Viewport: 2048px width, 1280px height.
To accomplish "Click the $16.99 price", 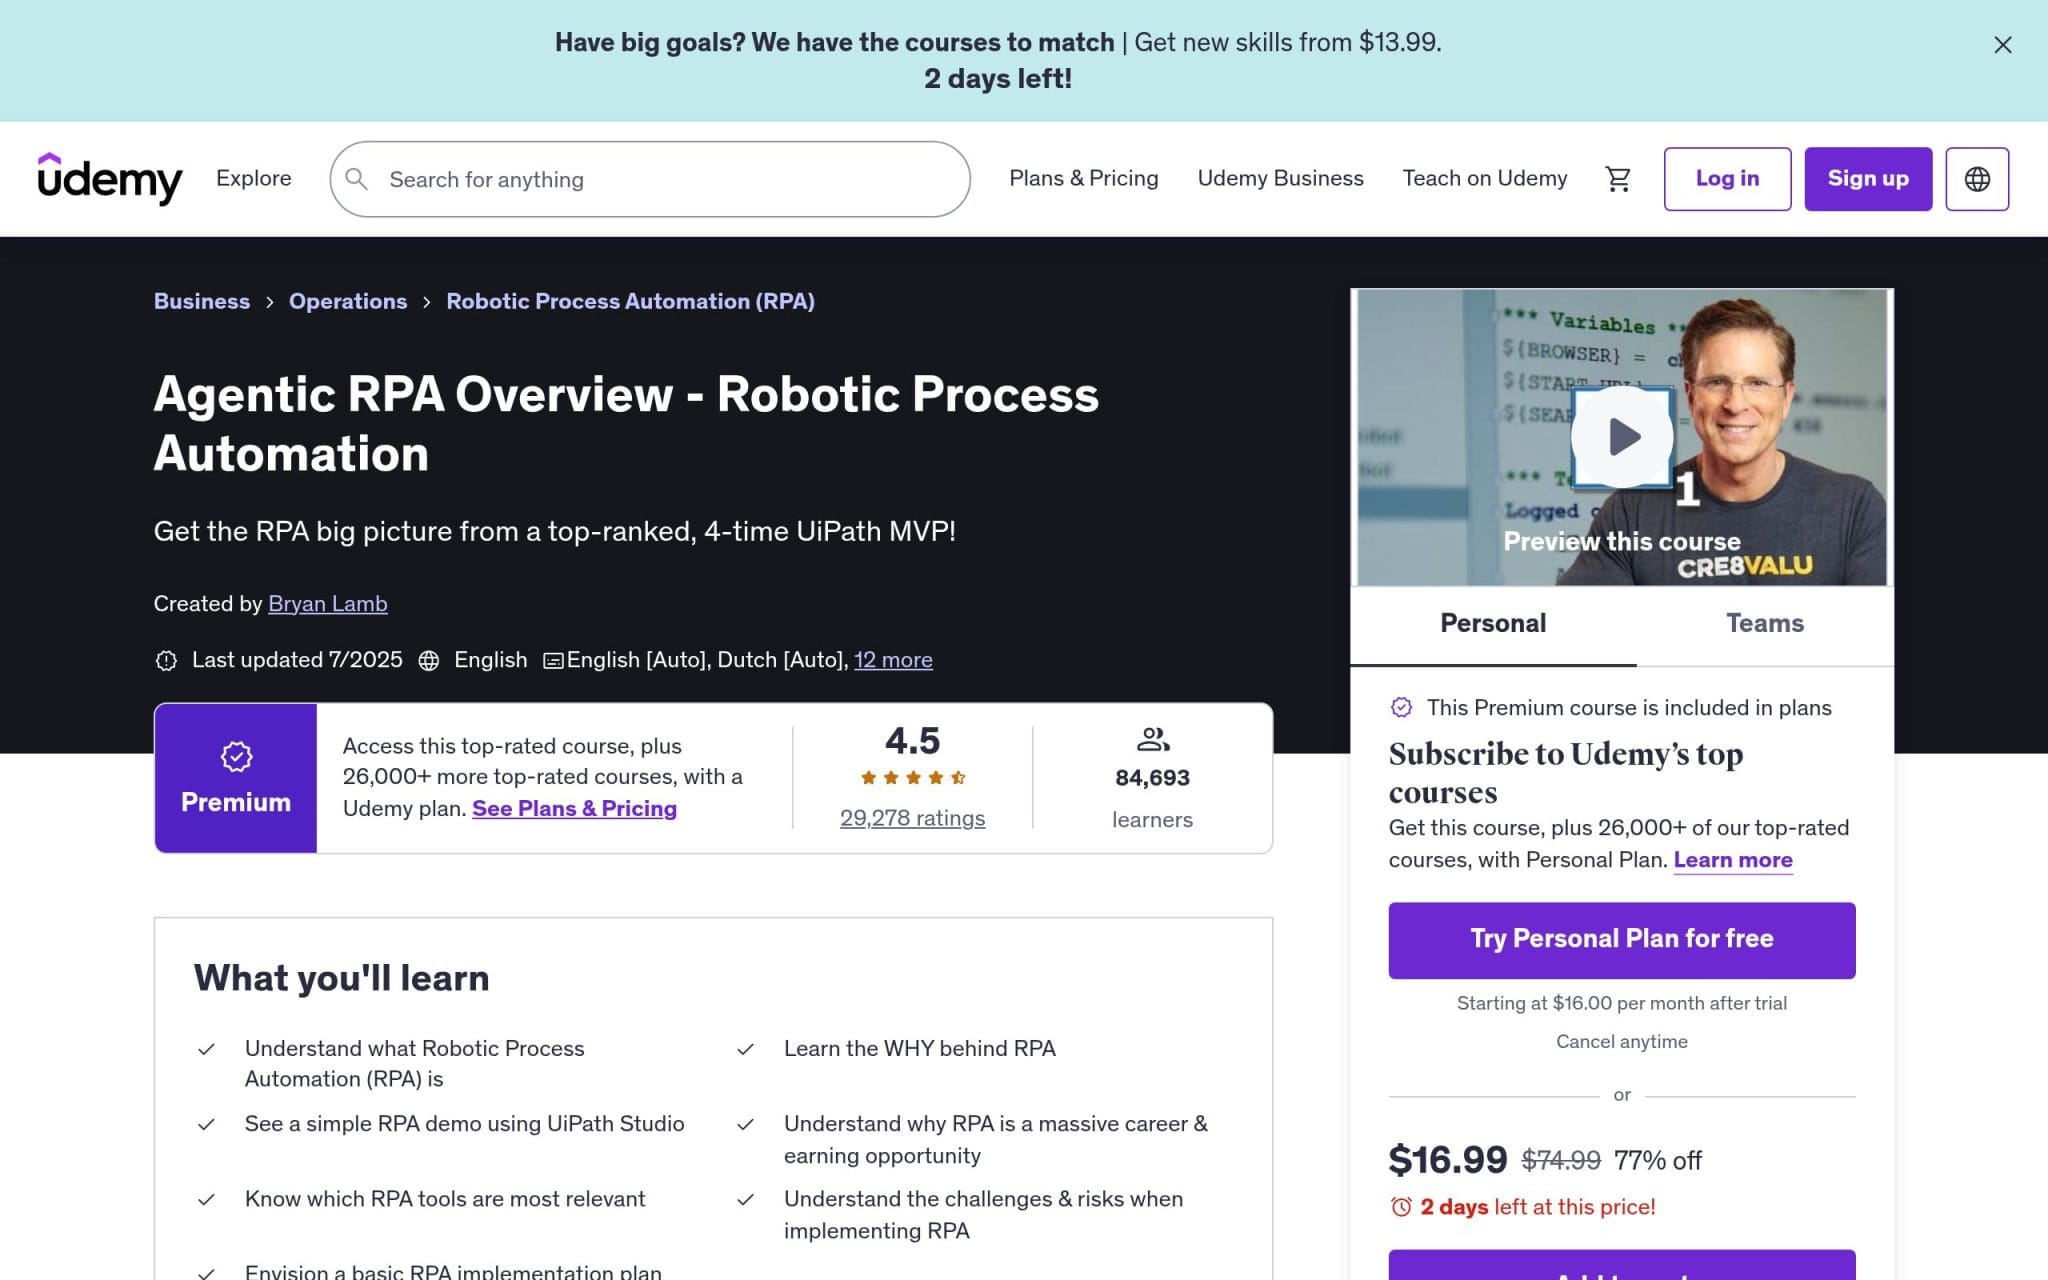I will coord(1447,1160).
